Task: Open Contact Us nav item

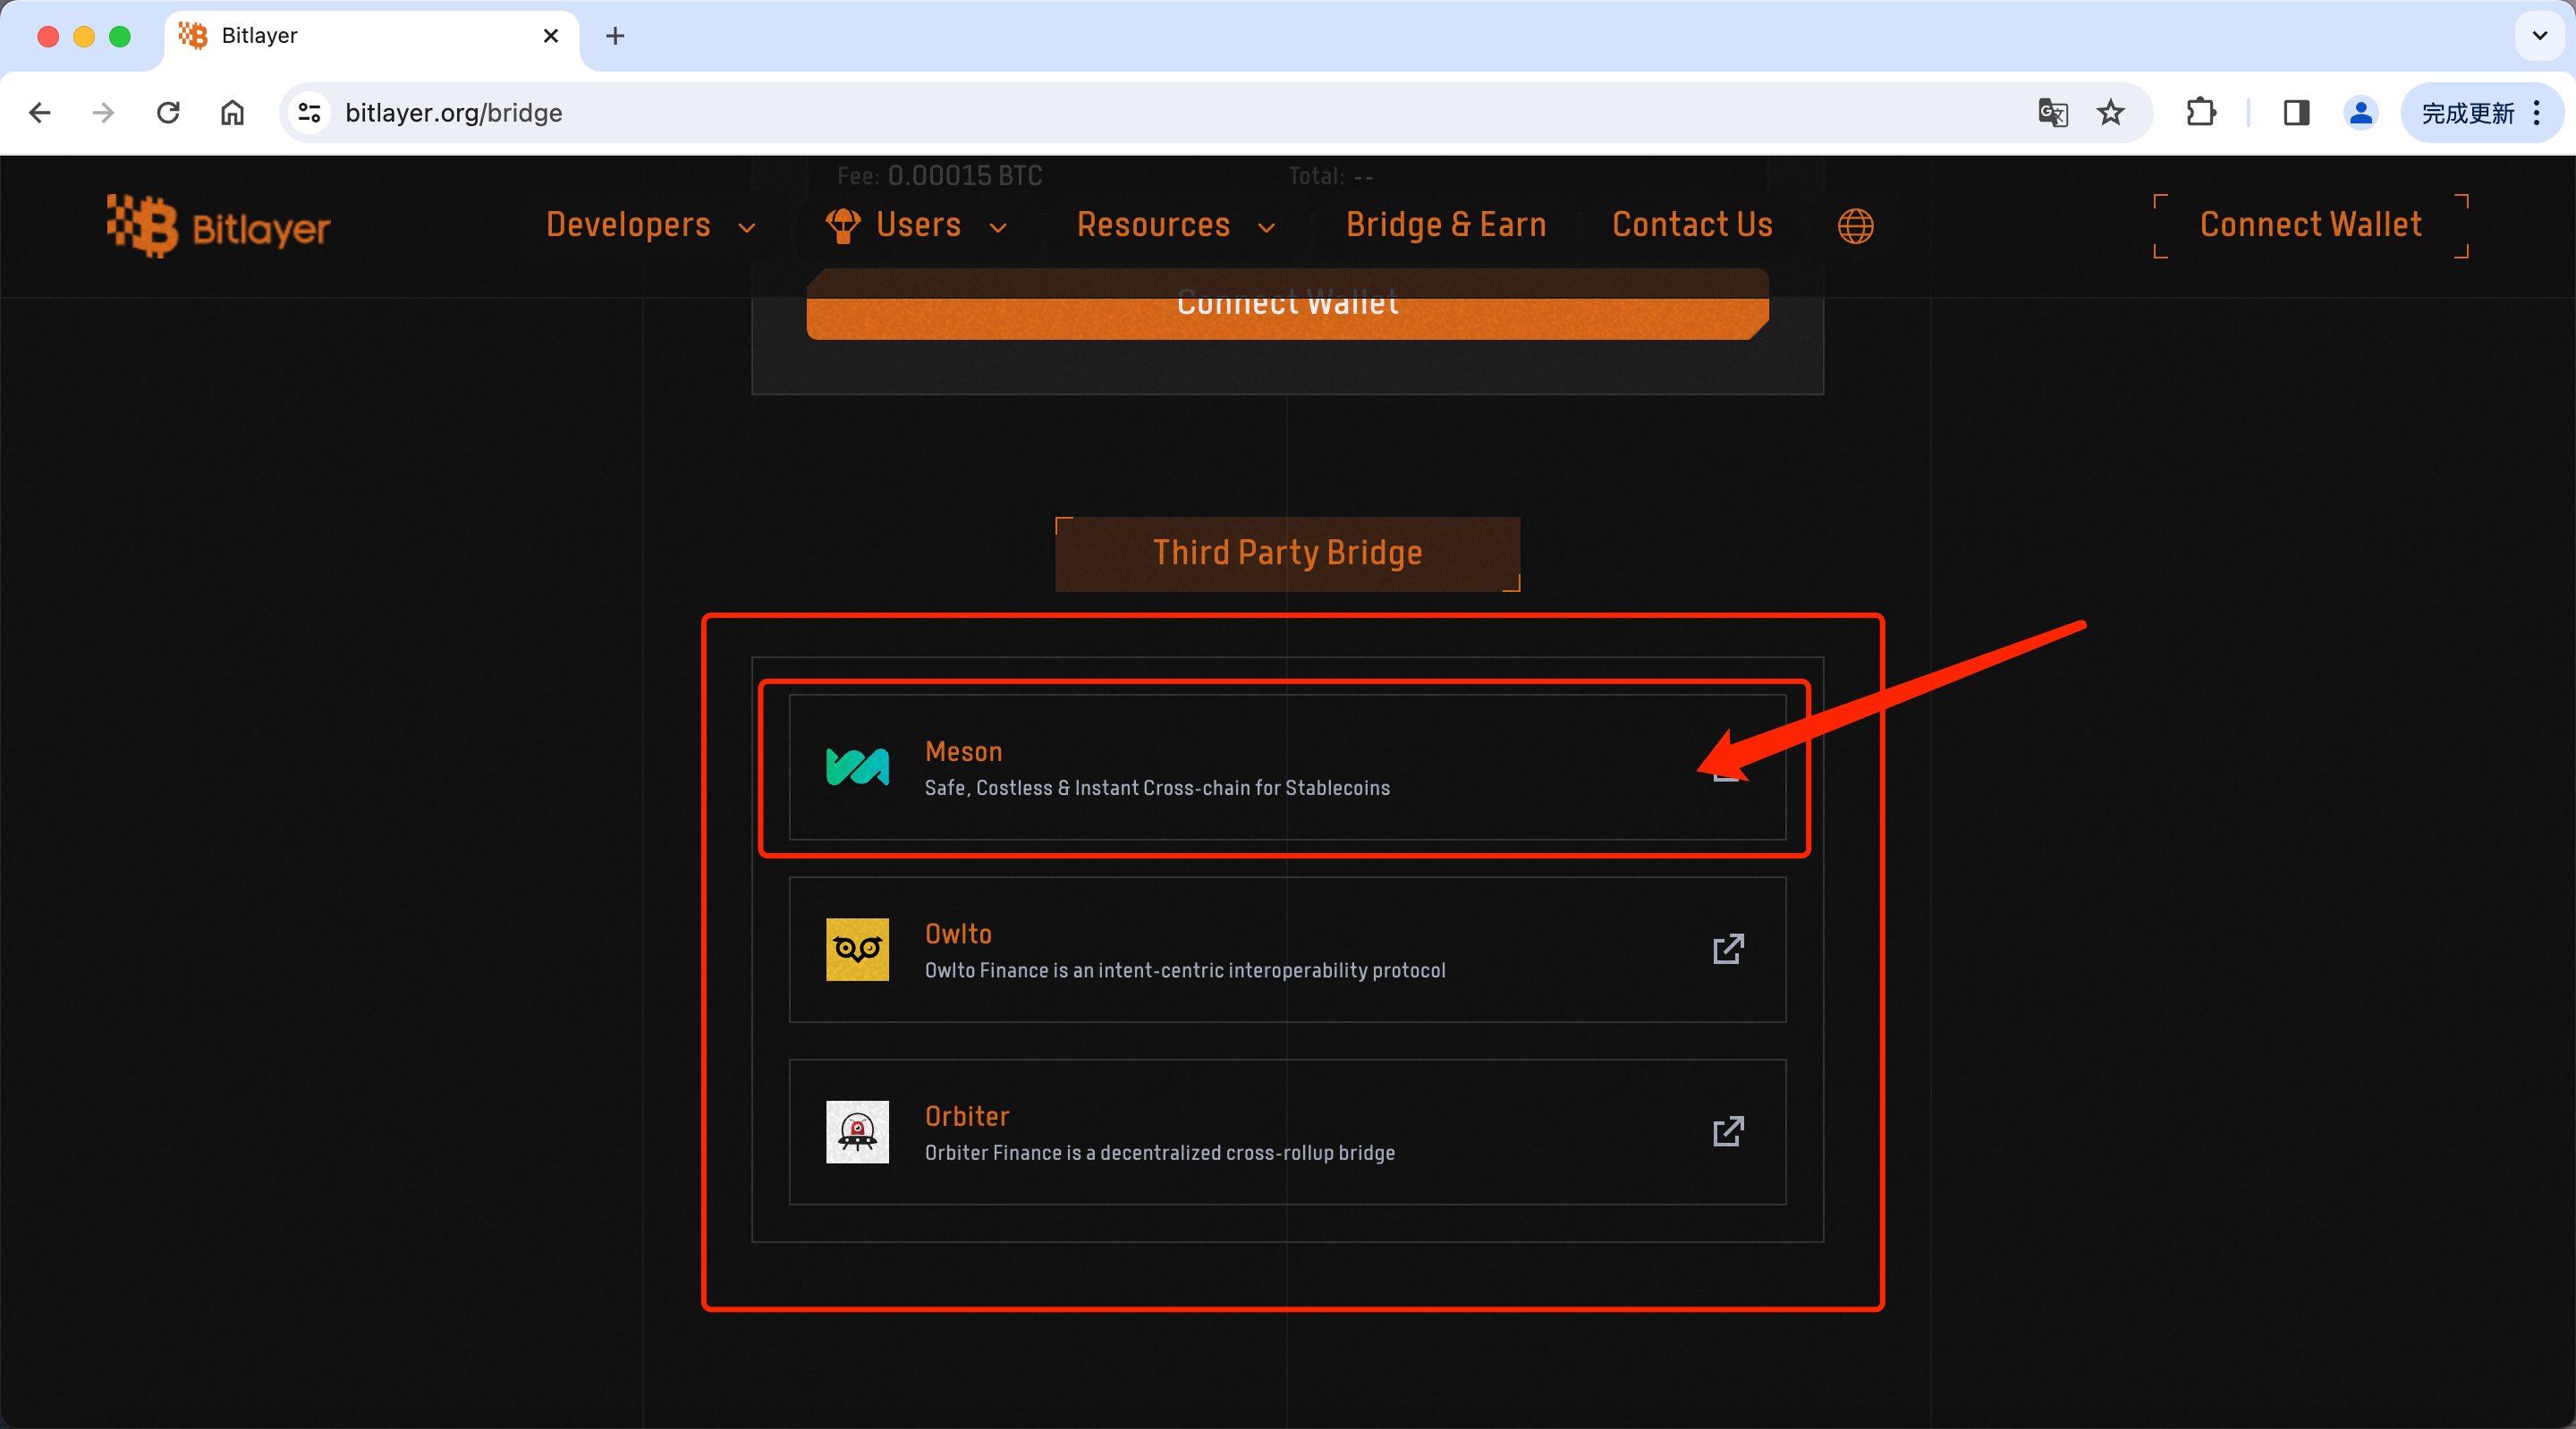Action: pos(1692,225)
